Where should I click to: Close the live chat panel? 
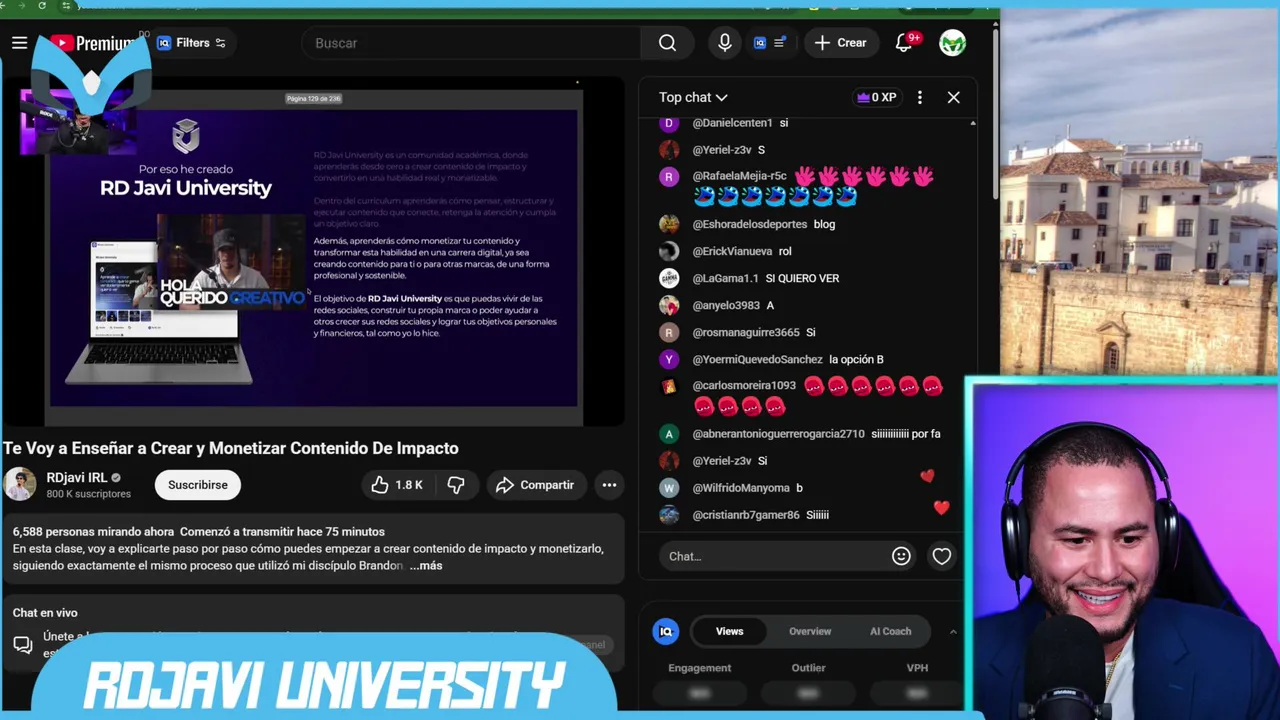coord(953,97)
